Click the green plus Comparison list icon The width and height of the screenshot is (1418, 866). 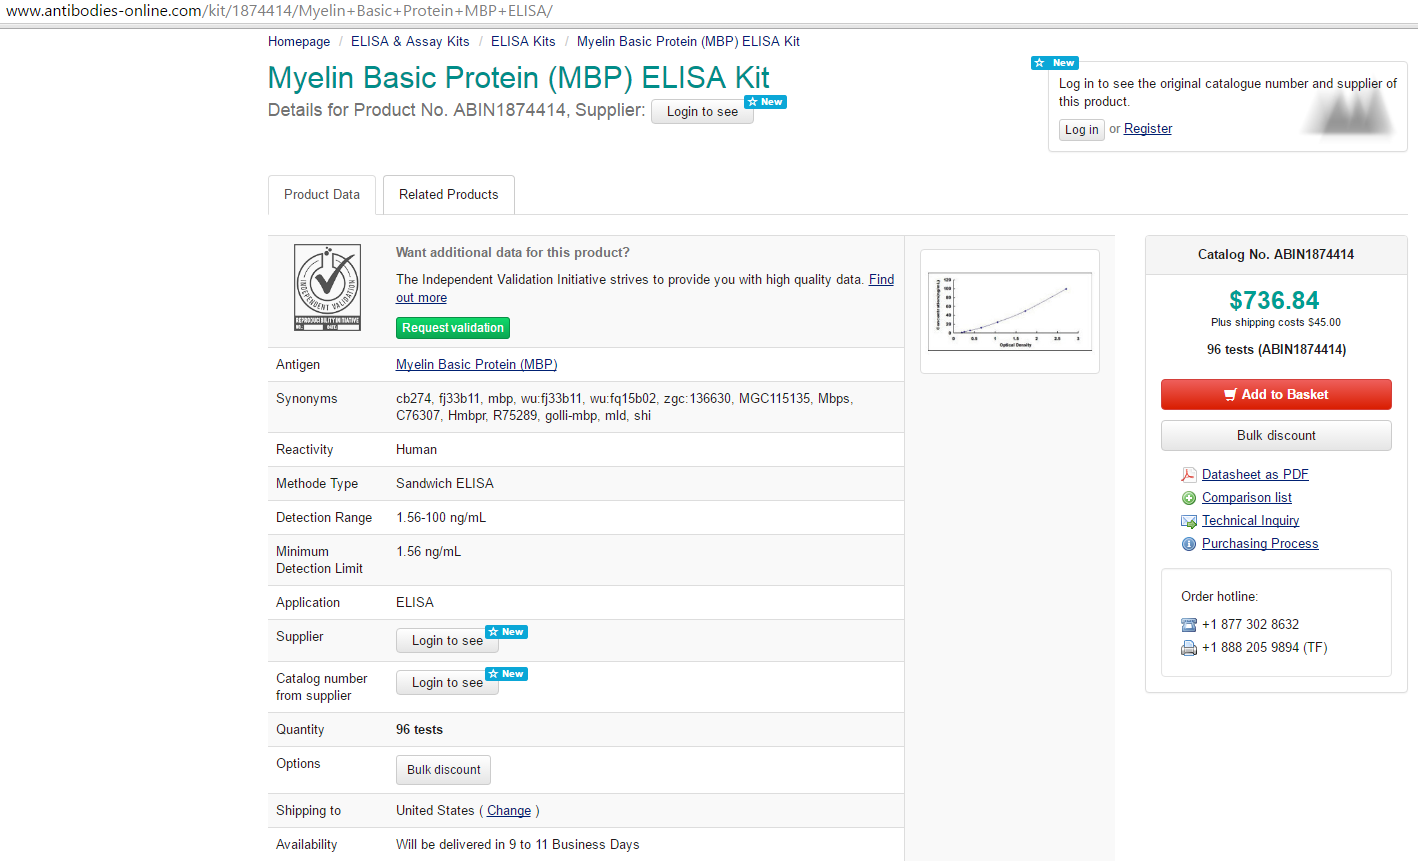1189,498
